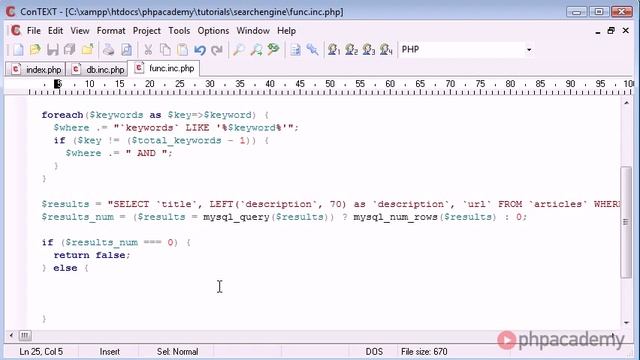Viewport: 640px width, 360px height.
Task: Click "Sel: Normal" in the status bar
Action: pyautogui.click(x=178, y=351)
